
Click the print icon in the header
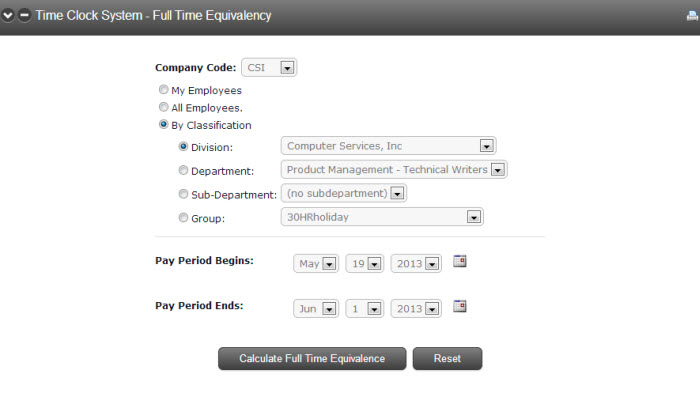692,16
